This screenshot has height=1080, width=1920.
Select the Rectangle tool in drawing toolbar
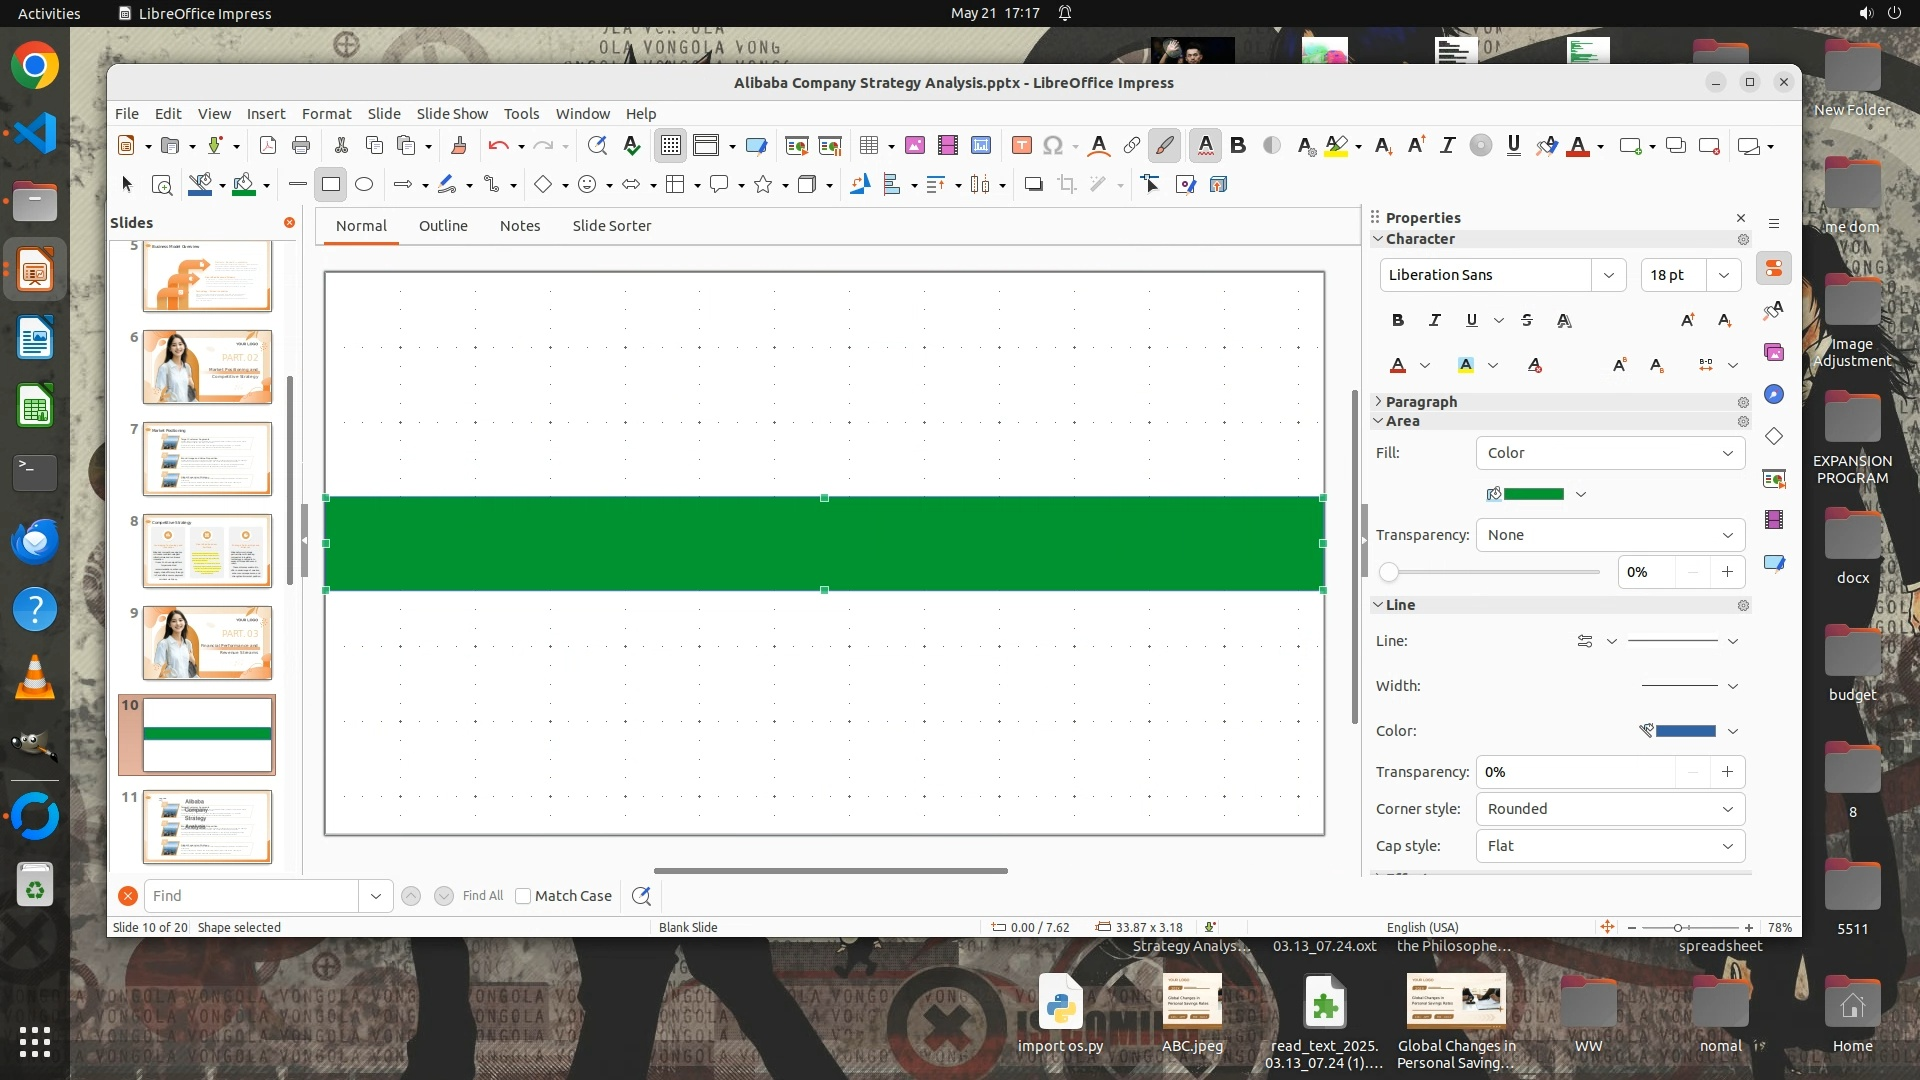pos(331,184)
